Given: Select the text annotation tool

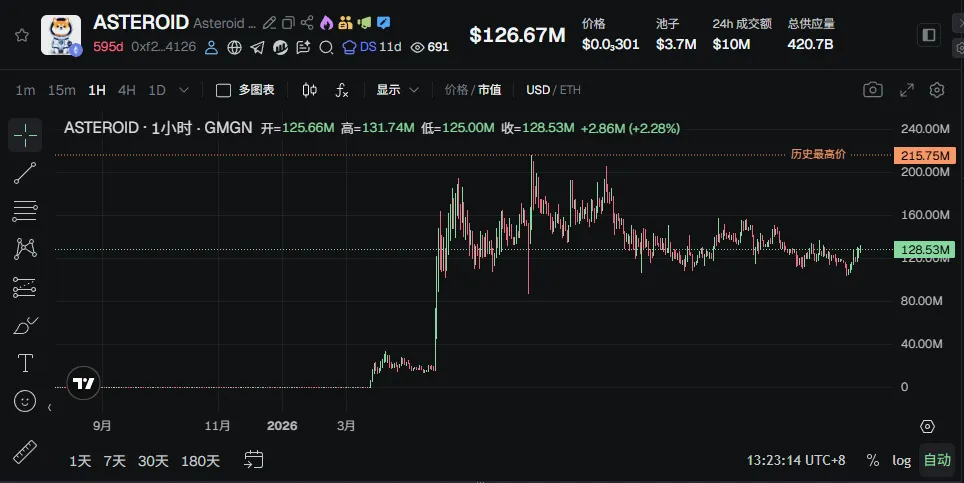Looking at the screenshot, I should (25, 363).
